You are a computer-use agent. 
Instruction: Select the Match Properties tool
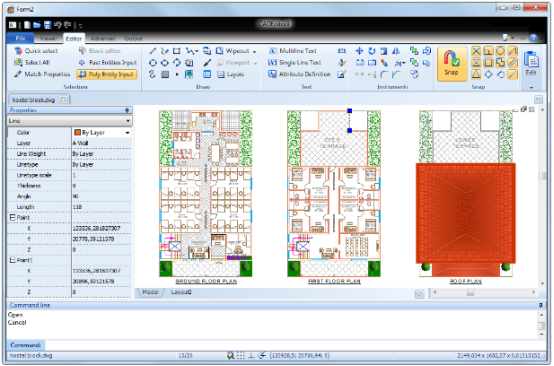pyautogui.click(x=42, y=74)
